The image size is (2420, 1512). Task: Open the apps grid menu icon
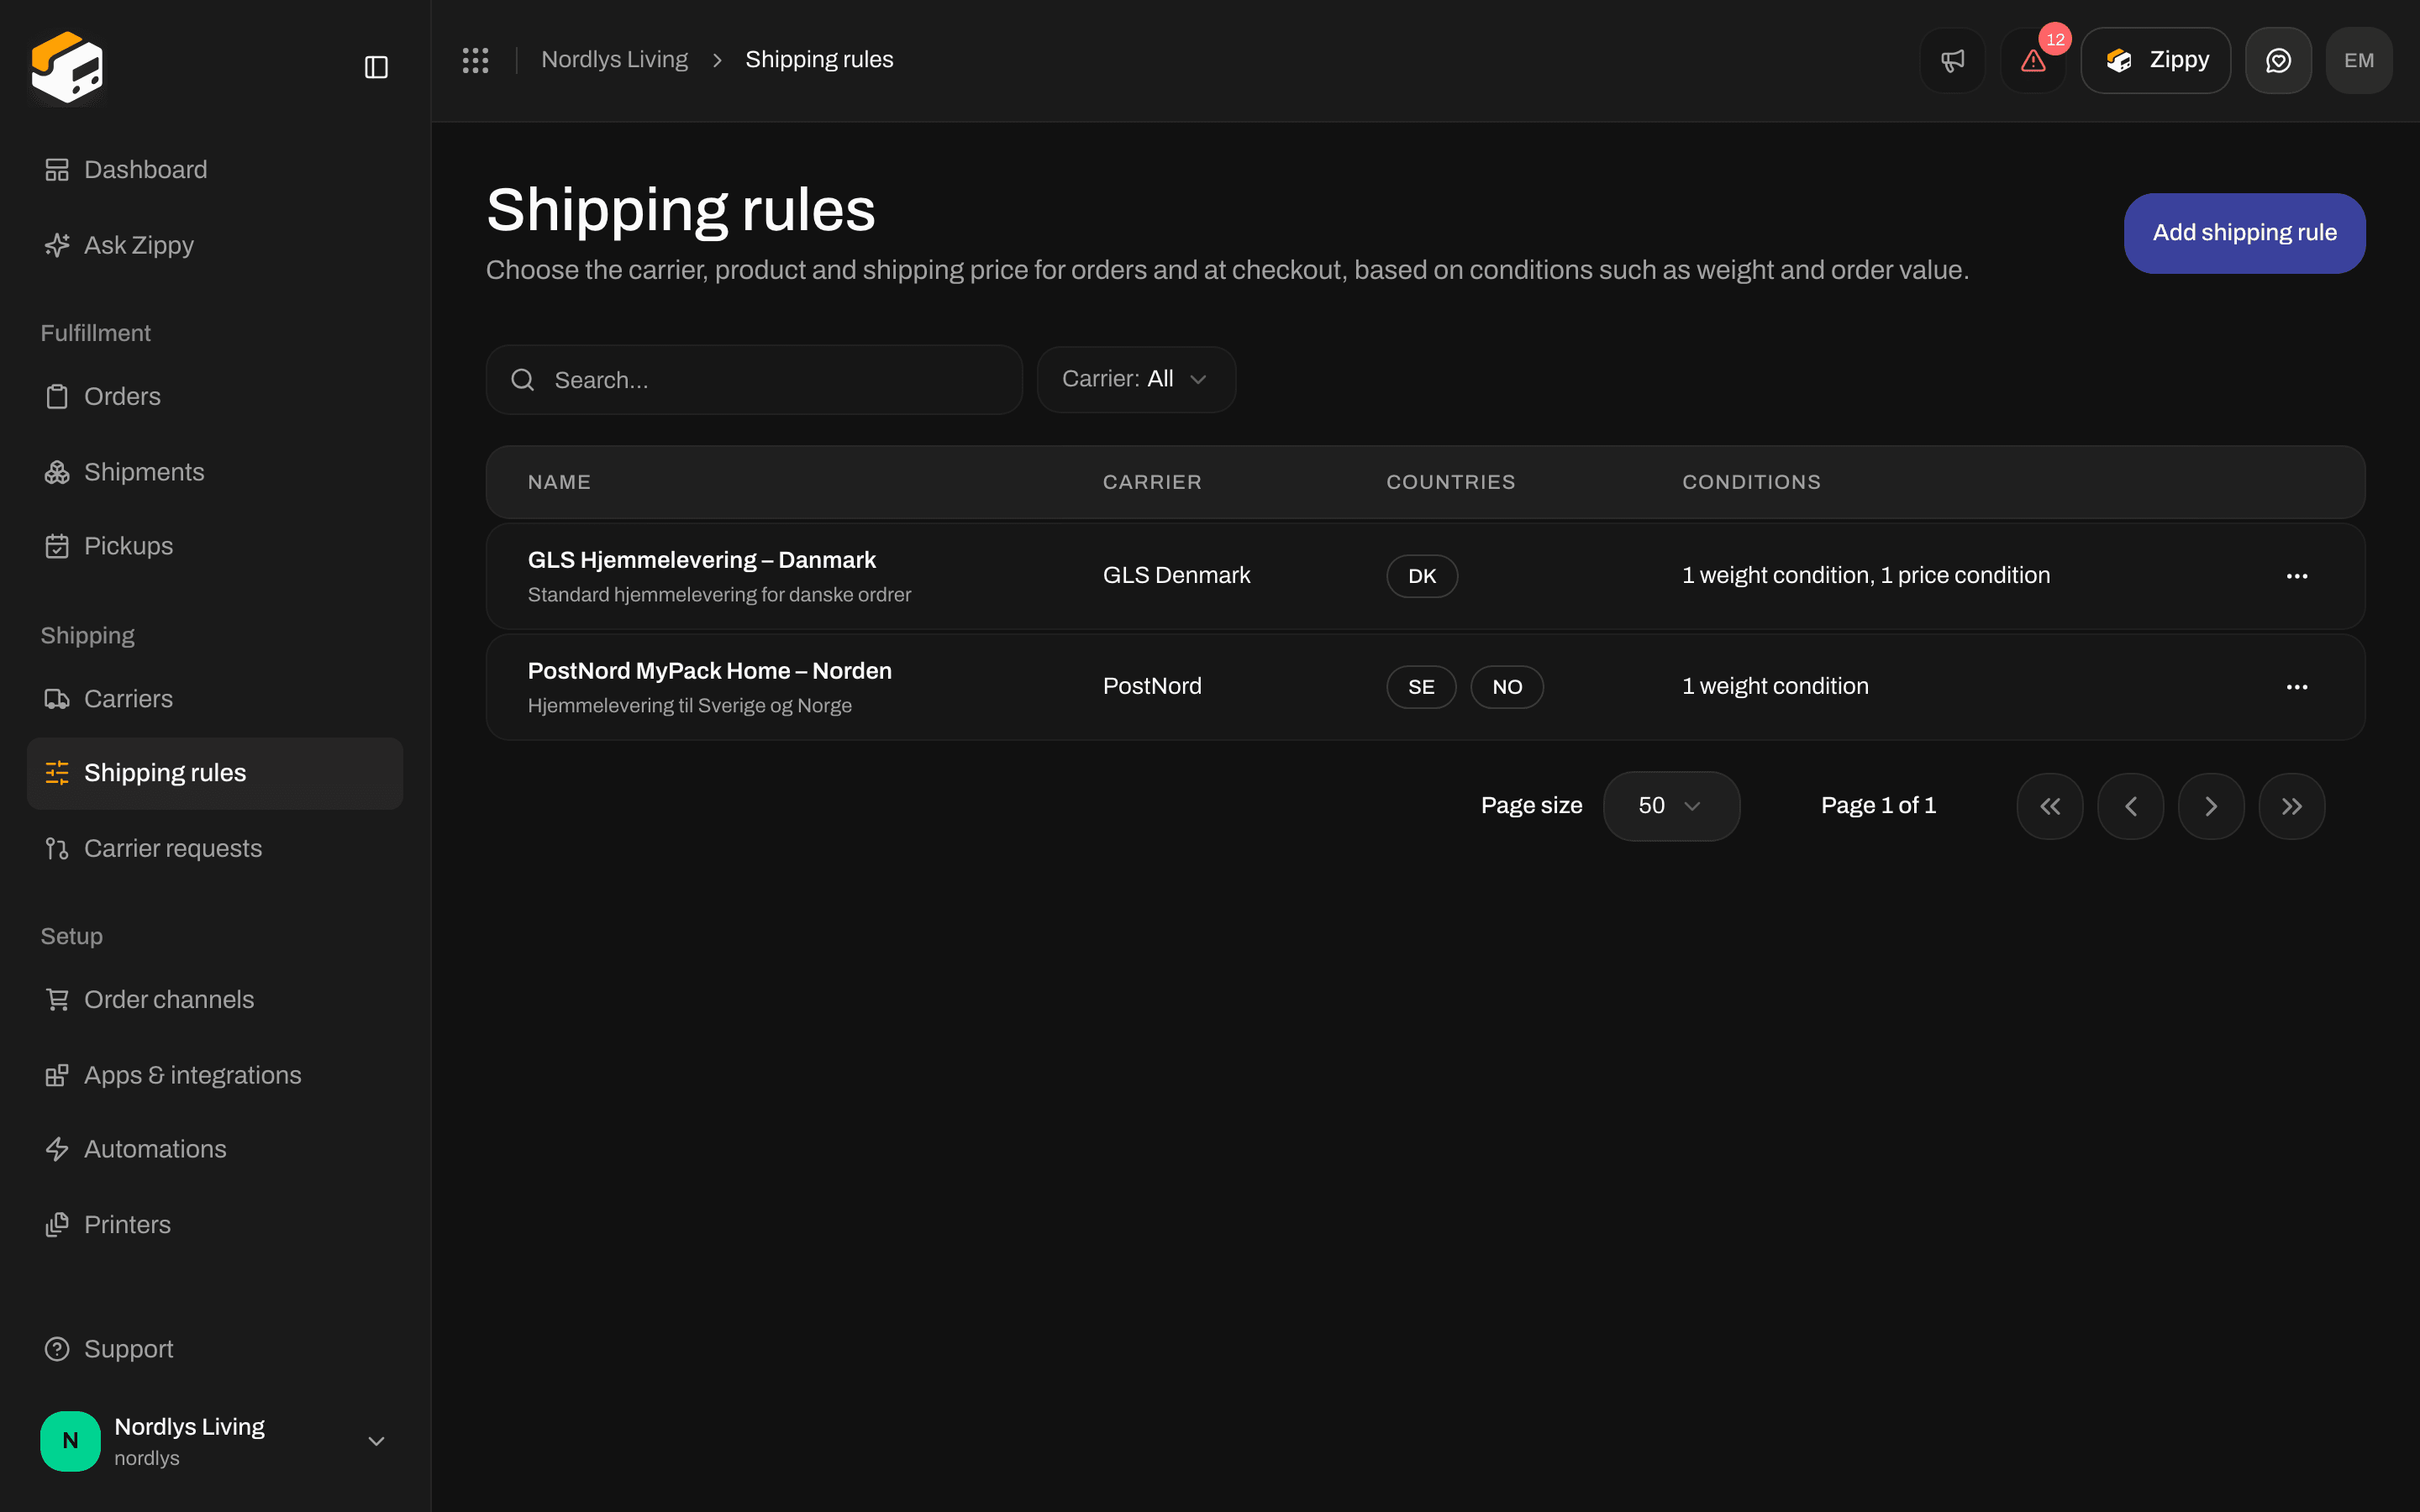[x=475, y=60]
